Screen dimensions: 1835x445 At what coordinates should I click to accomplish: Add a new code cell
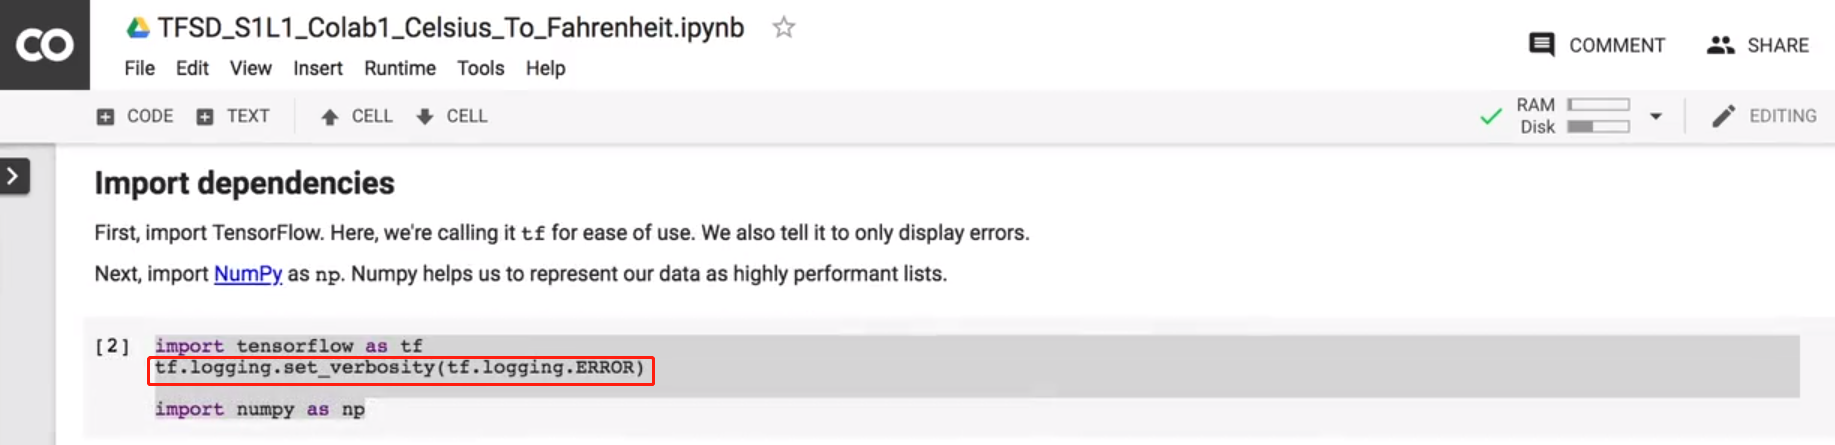coord(135,116)
